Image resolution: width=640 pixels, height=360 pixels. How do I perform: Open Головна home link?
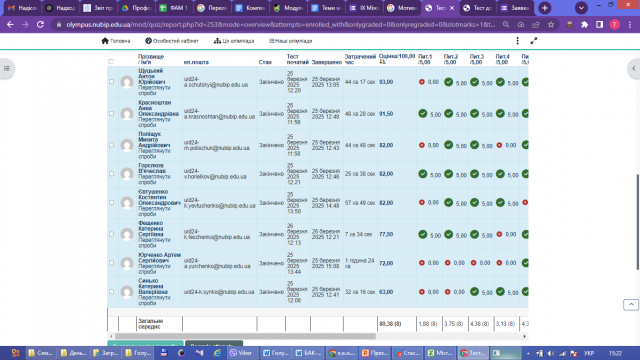pyautogui.click(x=116, y=41)
